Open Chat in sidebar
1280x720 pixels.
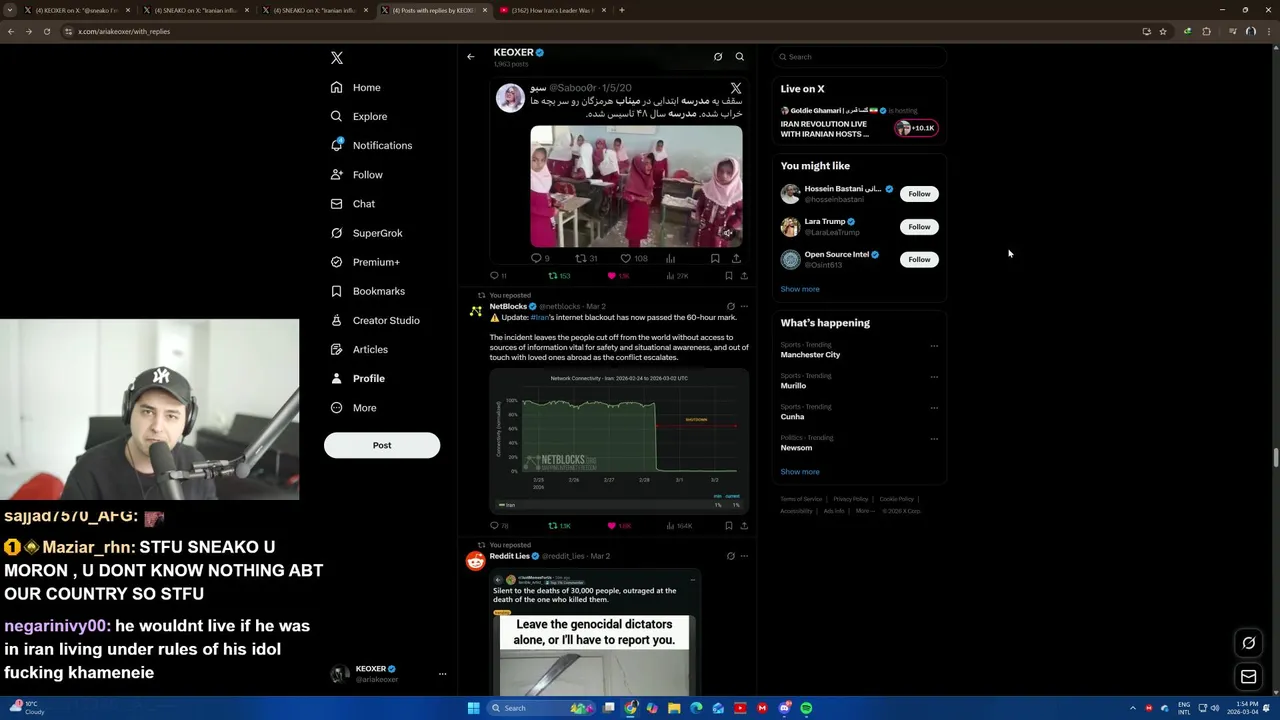[353, 204]
